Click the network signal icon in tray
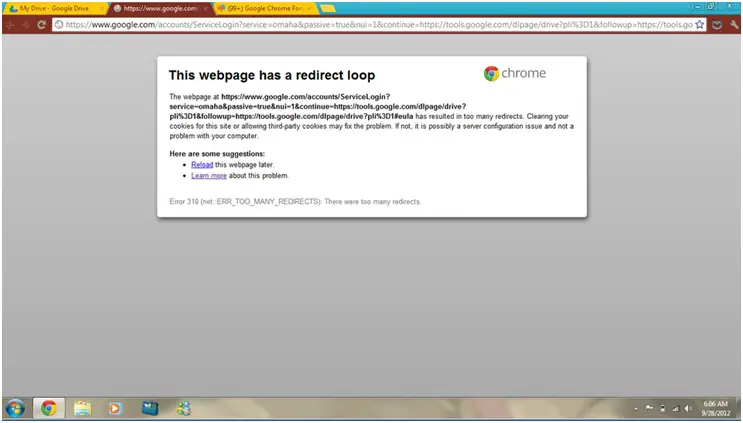743x423 pixels. pyautogui.click(x=675, y=408)
